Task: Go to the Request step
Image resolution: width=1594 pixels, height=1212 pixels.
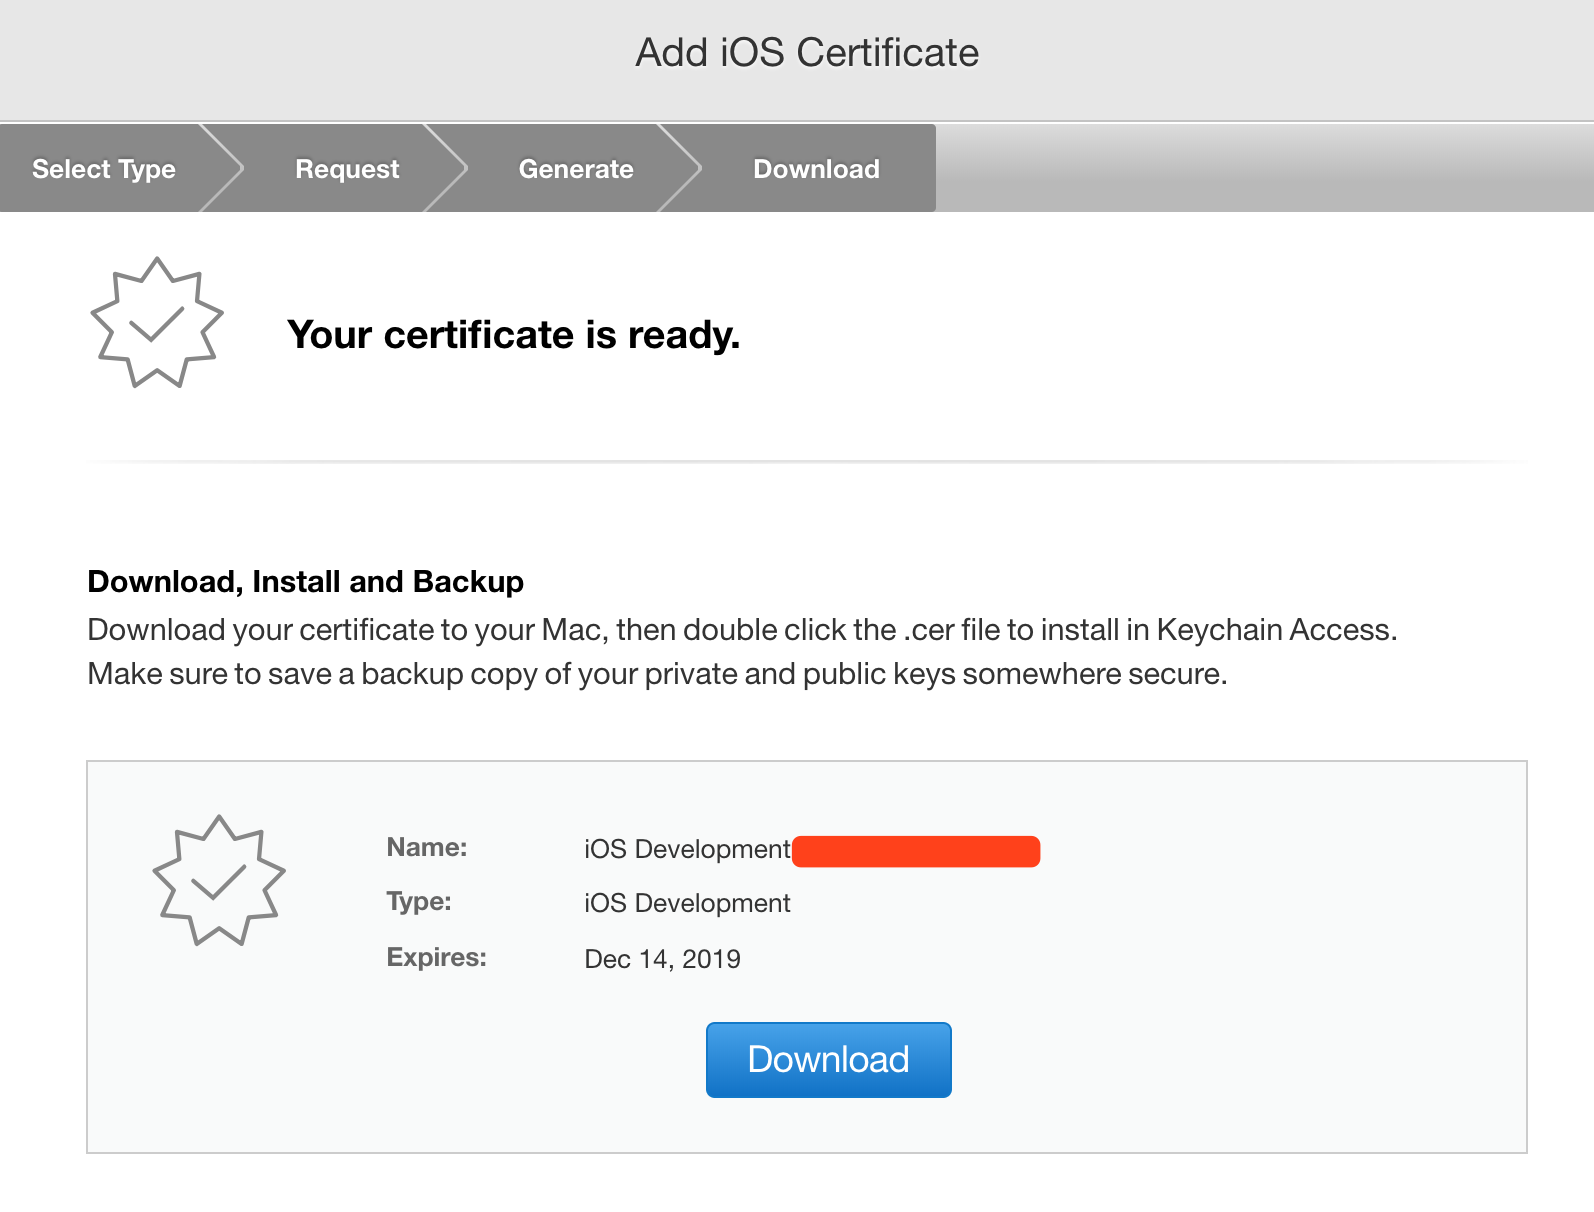Action: coord(347,169)
